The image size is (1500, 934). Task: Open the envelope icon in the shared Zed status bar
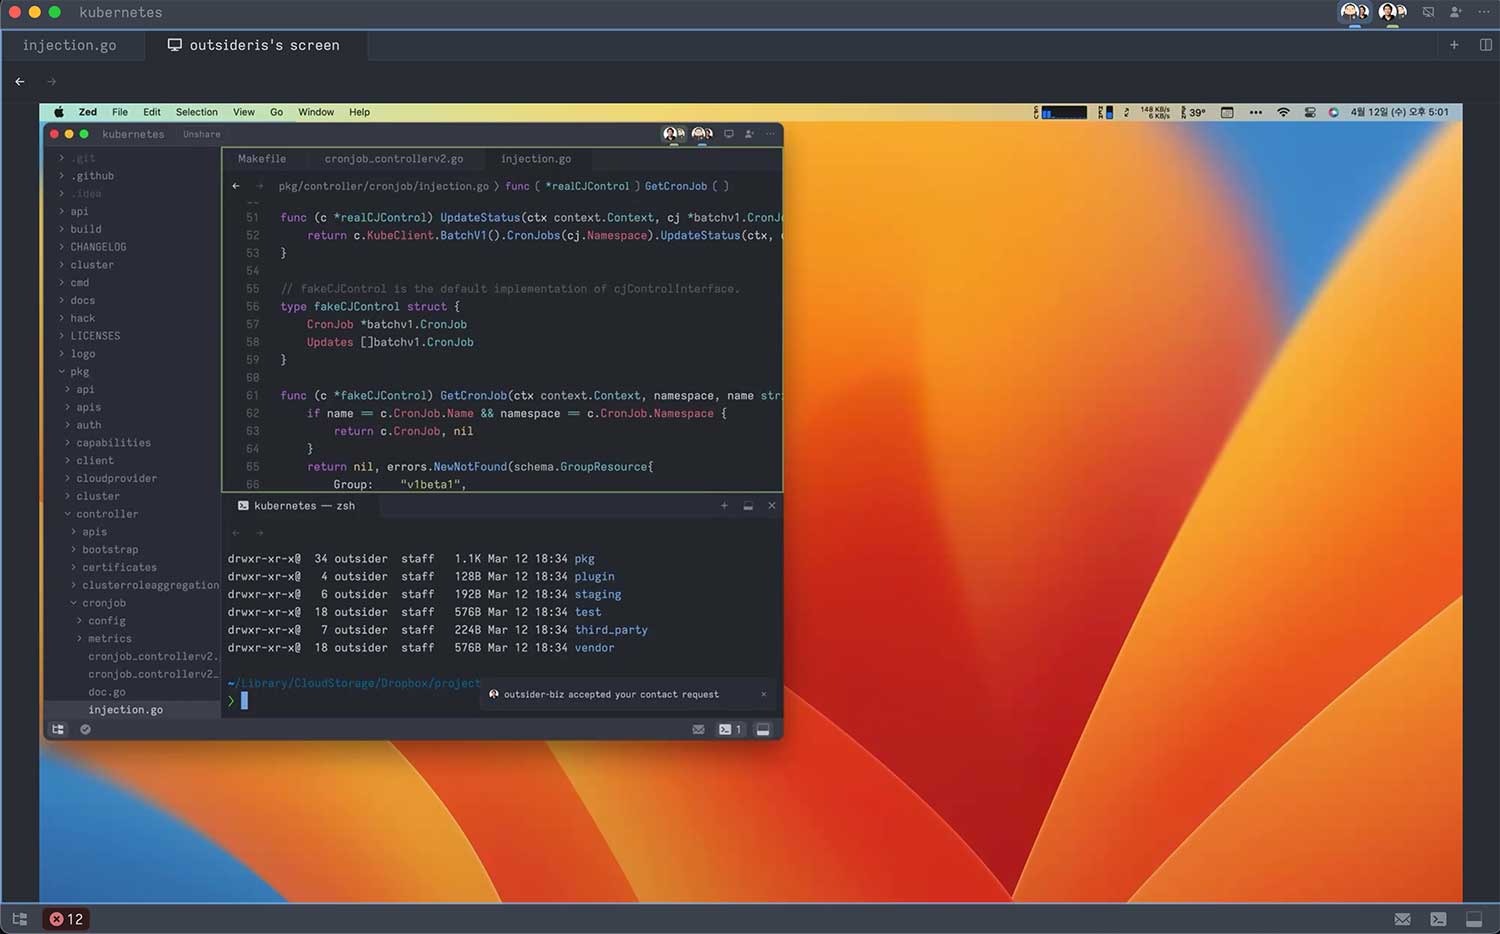point(698,729)
